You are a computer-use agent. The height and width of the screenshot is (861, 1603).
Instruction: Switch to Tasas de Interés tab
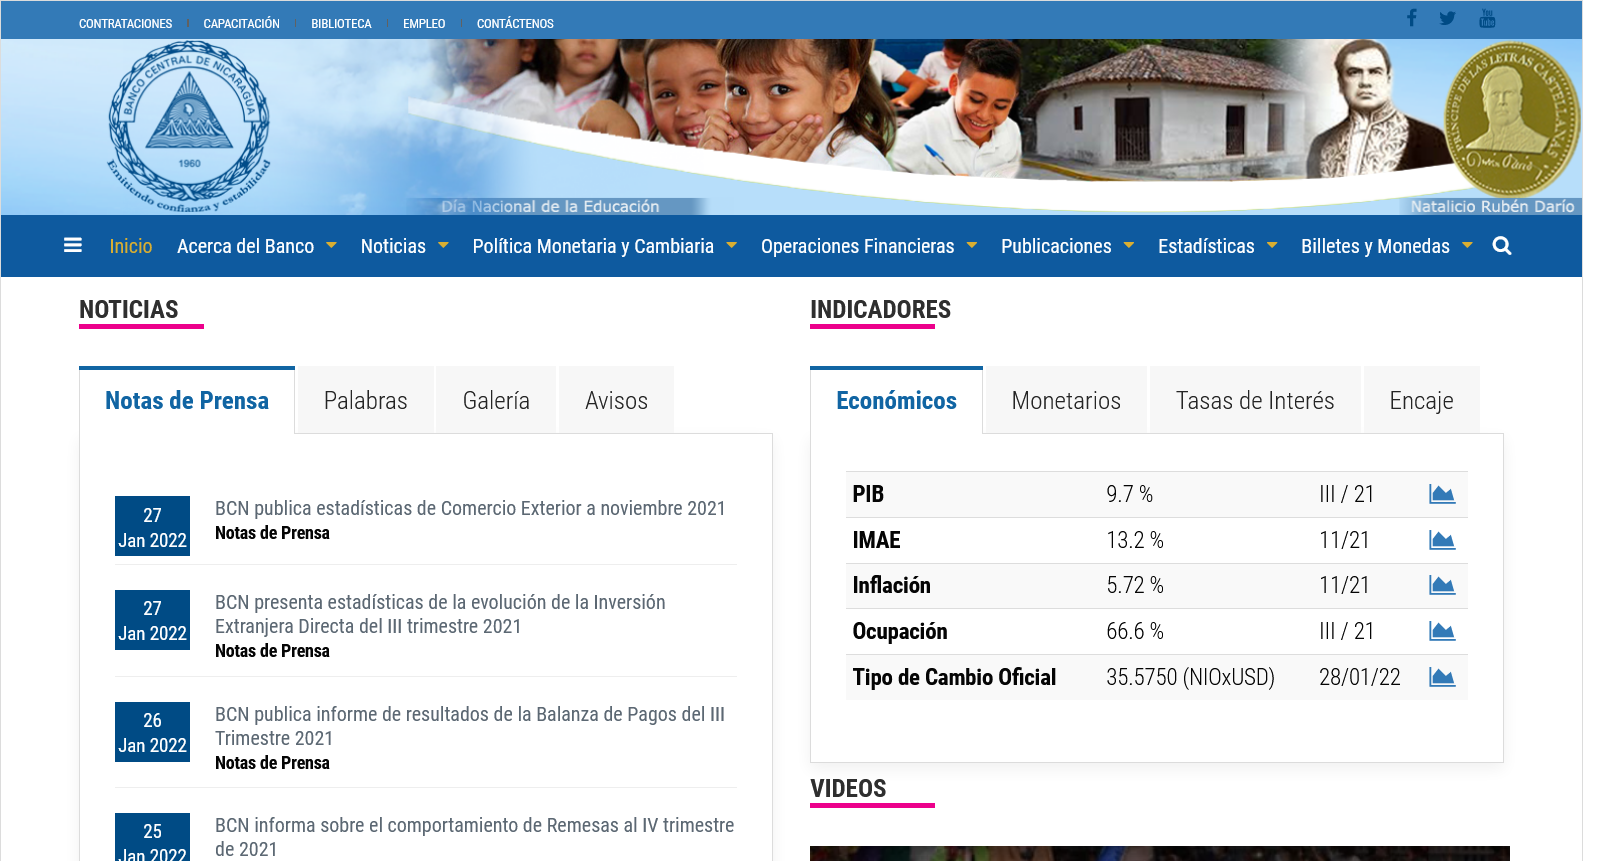[x=1254, y=401]
